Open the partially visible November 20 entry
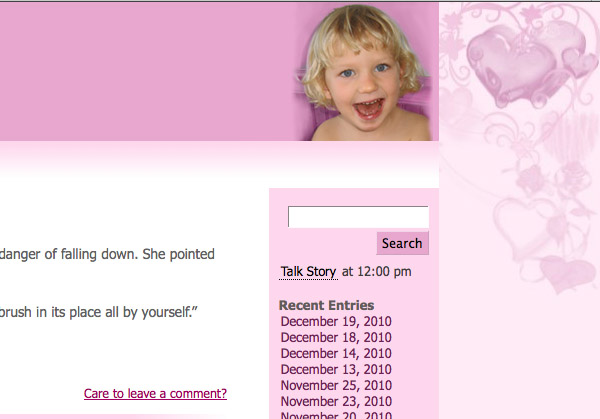600x419 pixels. [336, 415]
